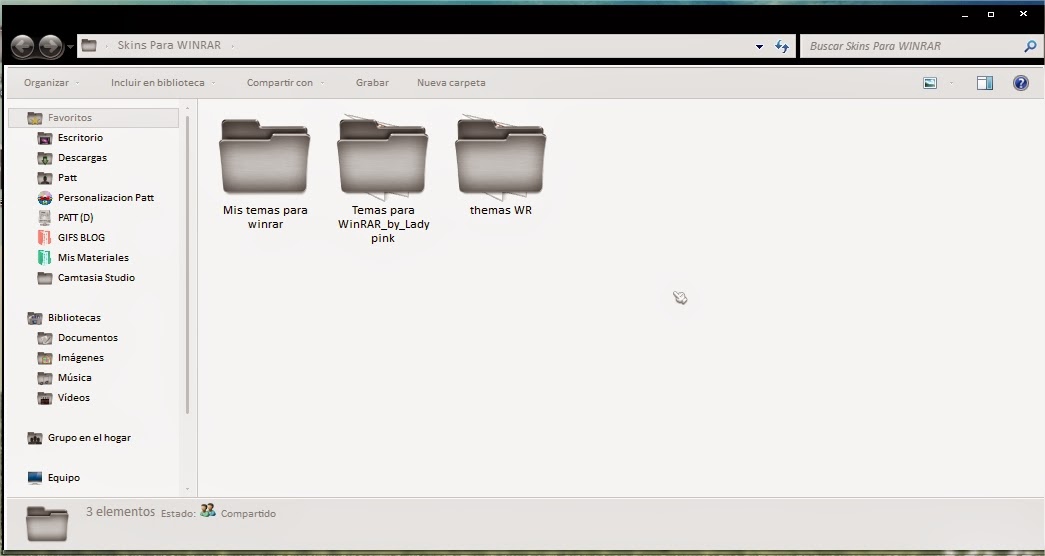
Task: Click the Patt user icon
Action: 45,178
